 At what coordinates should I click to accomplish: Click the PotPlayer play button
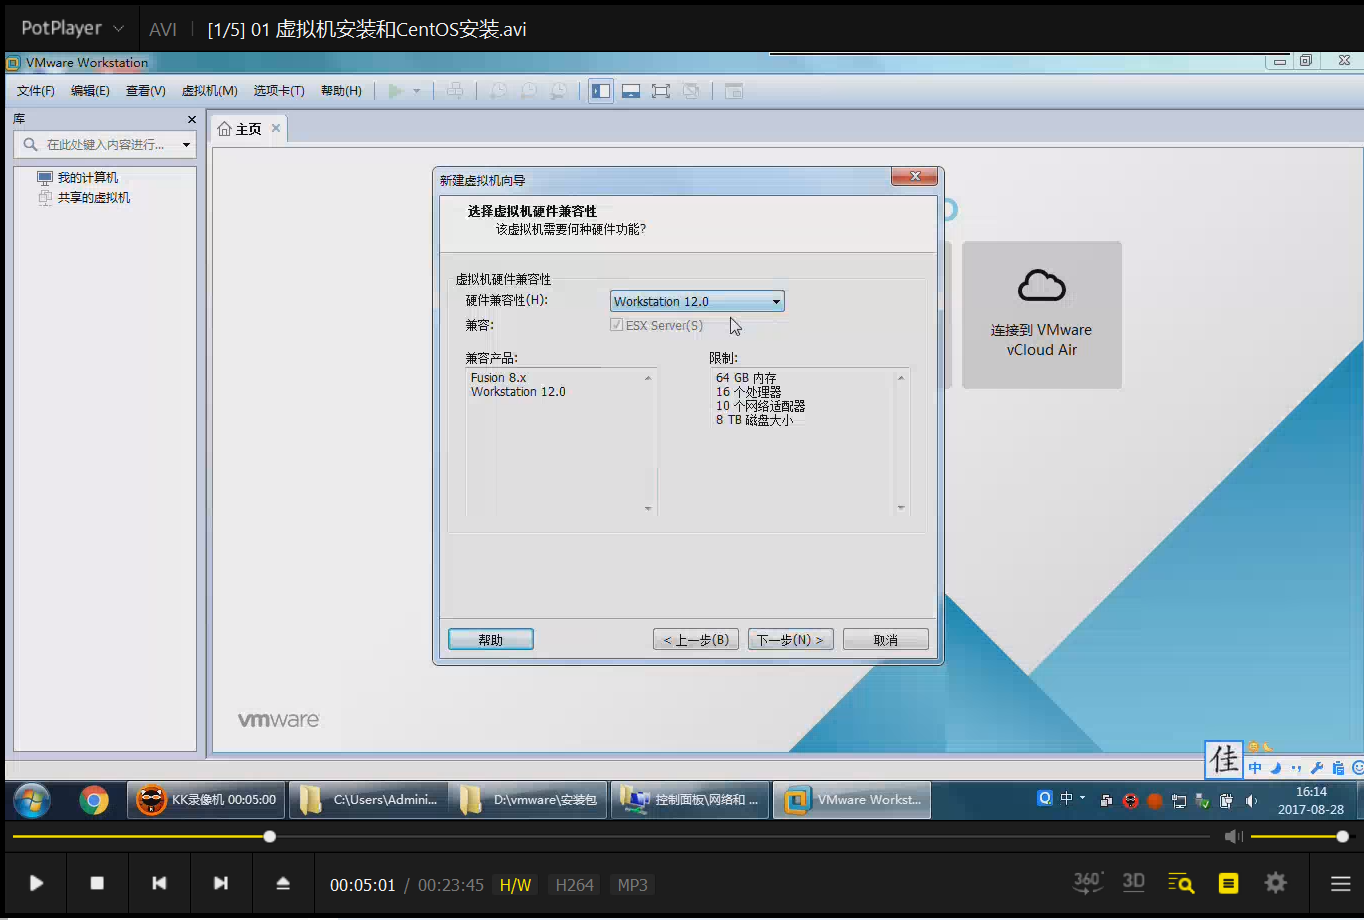[x=36, y=883]
